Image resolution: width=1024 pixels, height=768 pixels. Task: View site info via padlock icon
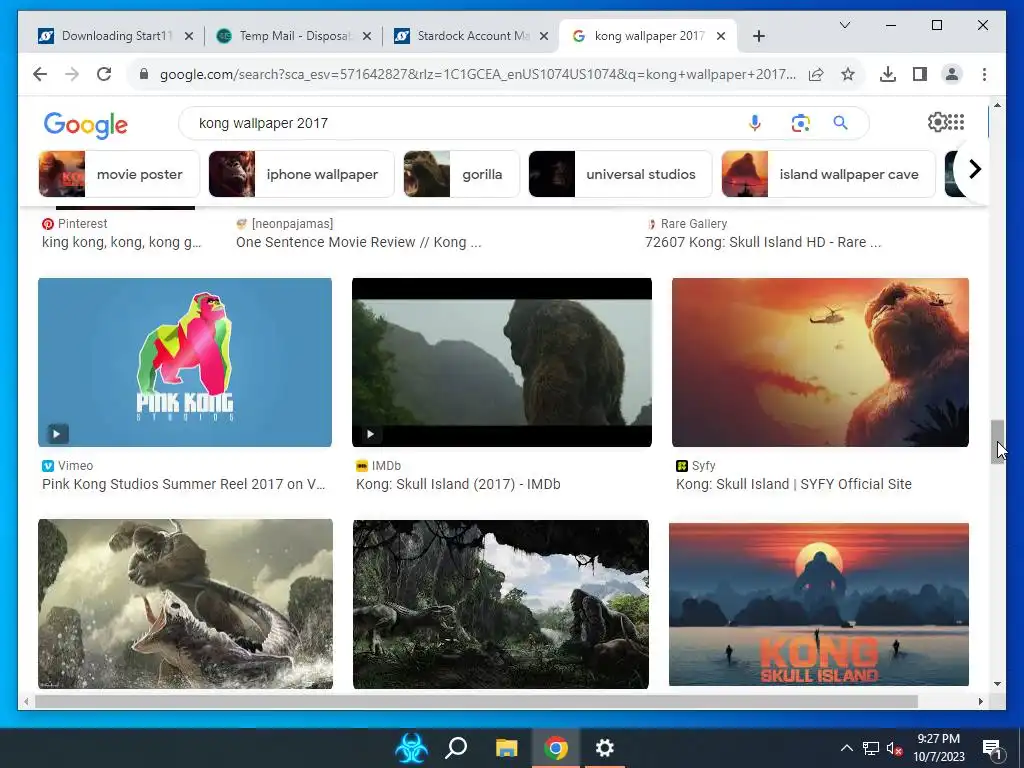tap(144, 74)
